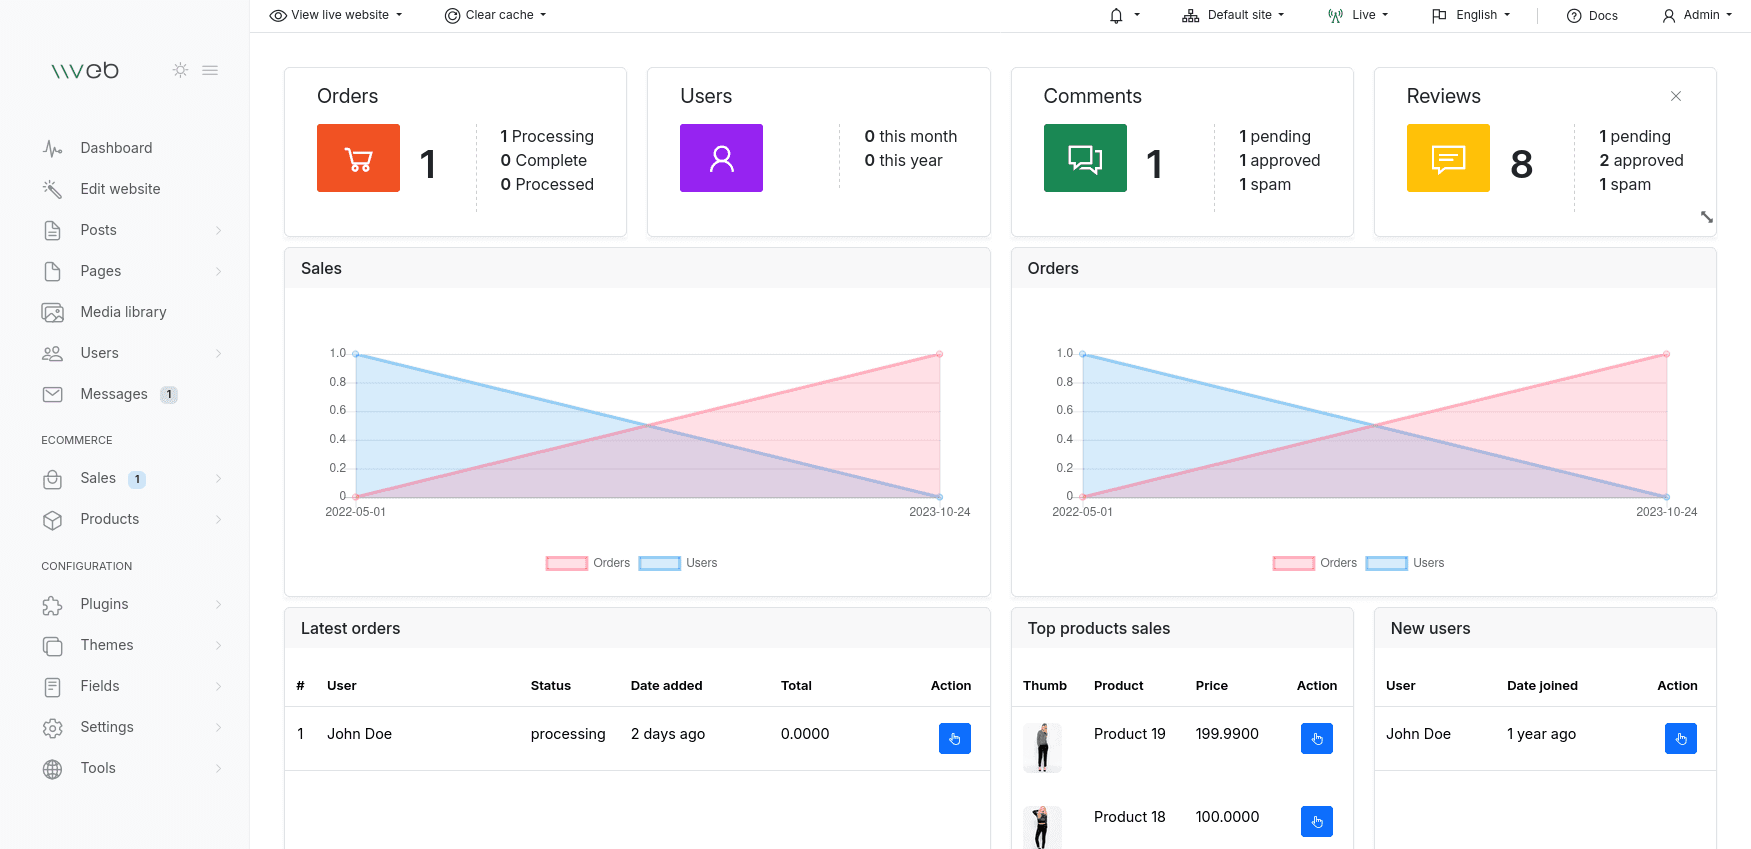Open the English language dropdown

pyautogui.click(x=1471, y=15)
